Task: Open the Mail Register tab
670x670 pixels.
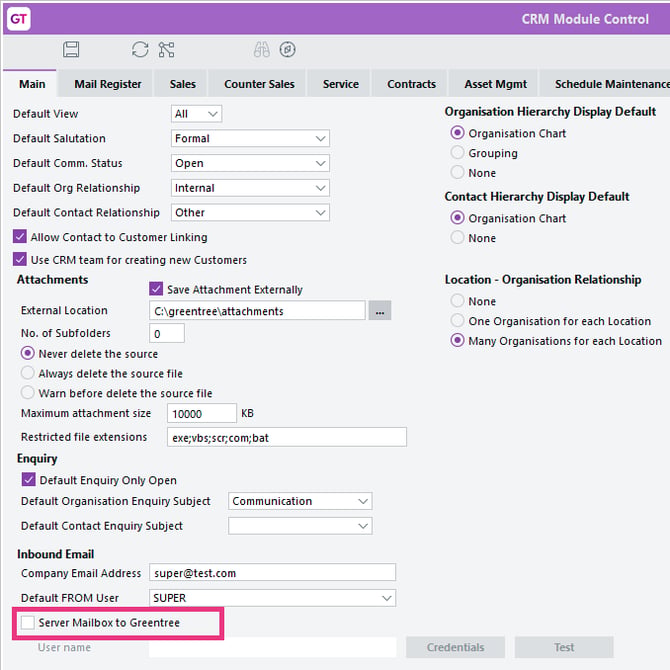Action: 108,84
